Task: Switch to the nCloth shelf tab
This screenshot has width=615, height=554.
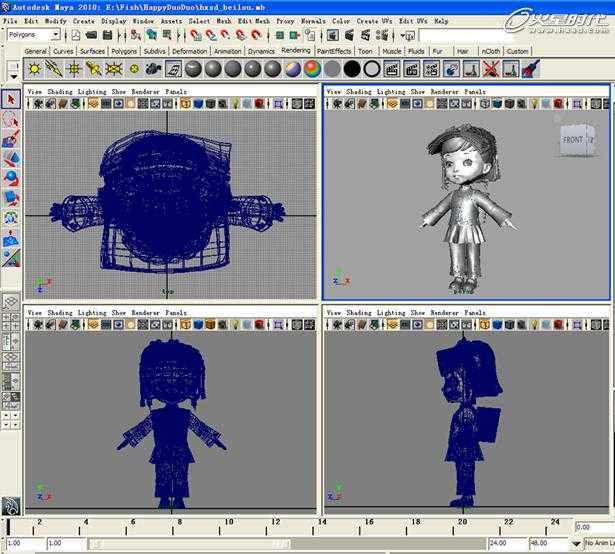Action: [x=491, y=51]
